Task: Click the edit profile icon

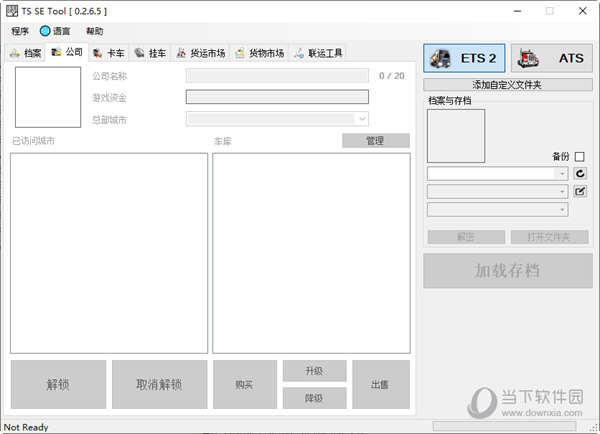Action: click(580, 191)
